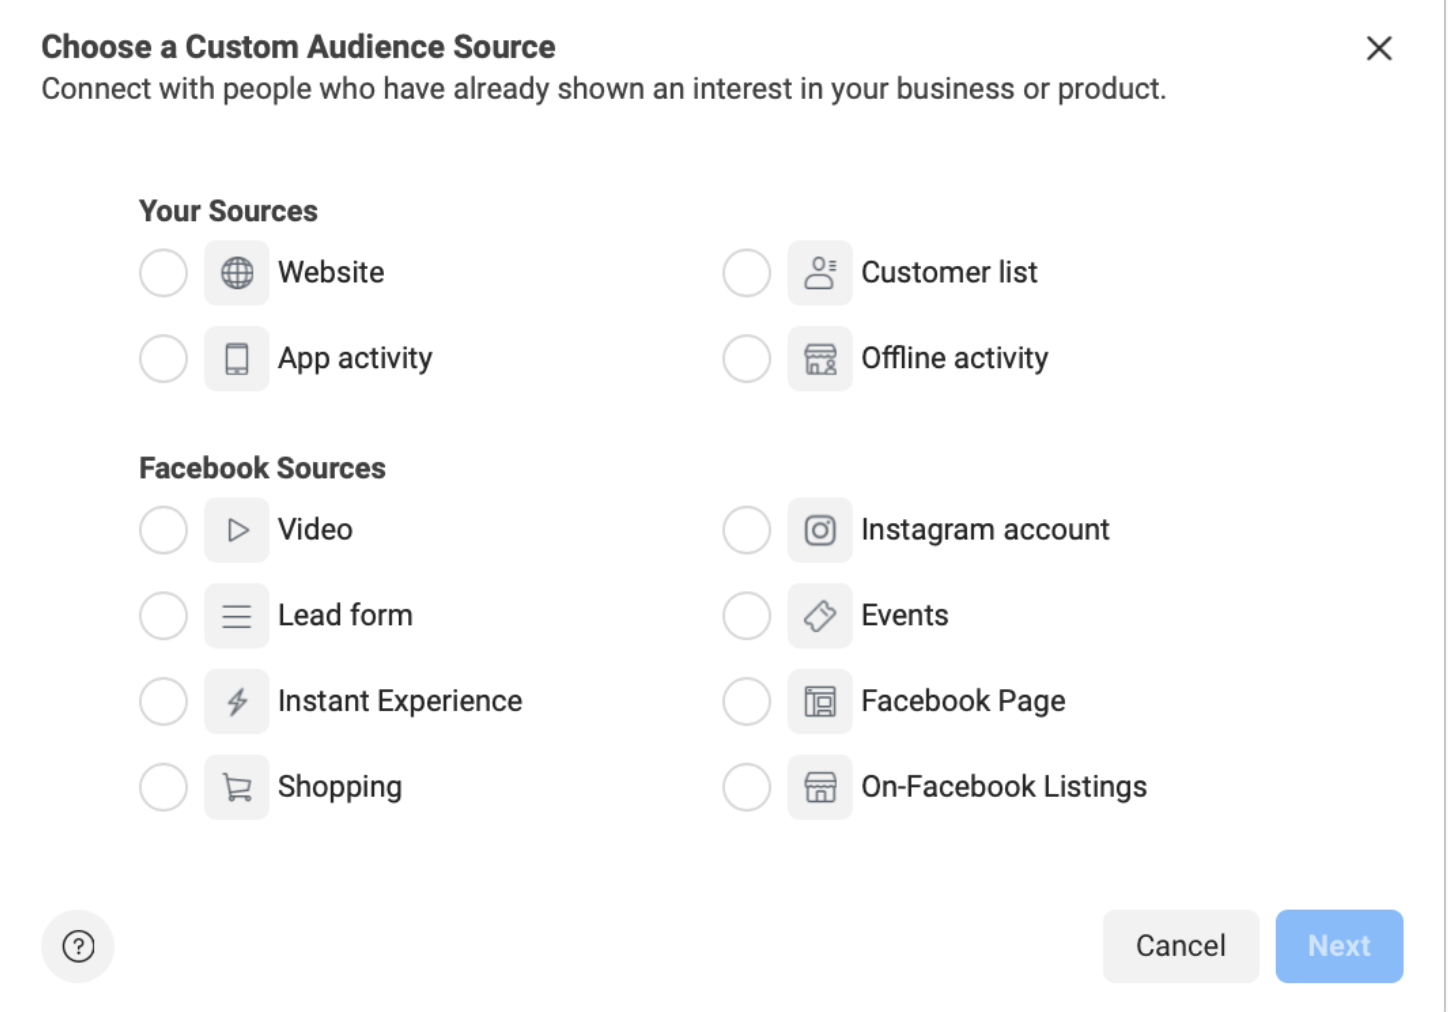Click the Events ticket icon
The width and height of the screenshot is (1448, 1012).
pos(820,616)
